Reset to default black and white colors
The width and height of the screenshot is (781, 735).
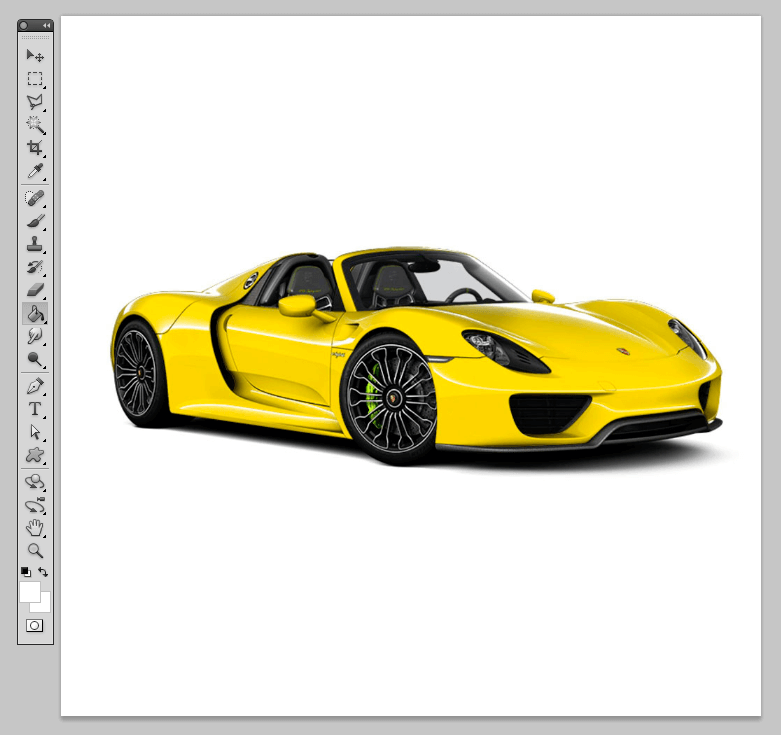pos(26,572)
